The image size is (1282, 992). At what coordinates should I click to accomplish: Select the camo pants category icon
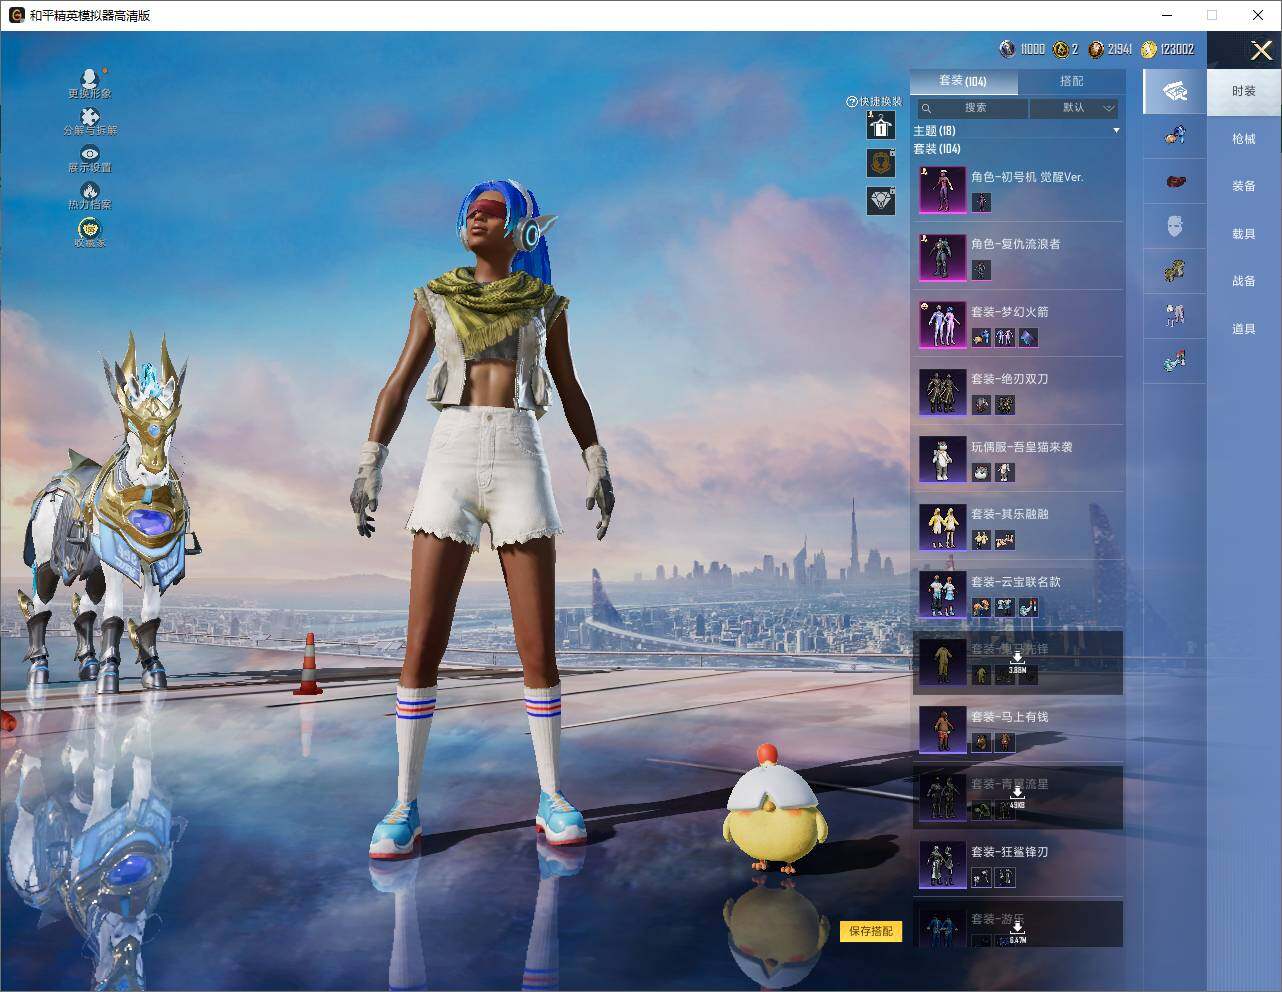(x=1175, y=270)
